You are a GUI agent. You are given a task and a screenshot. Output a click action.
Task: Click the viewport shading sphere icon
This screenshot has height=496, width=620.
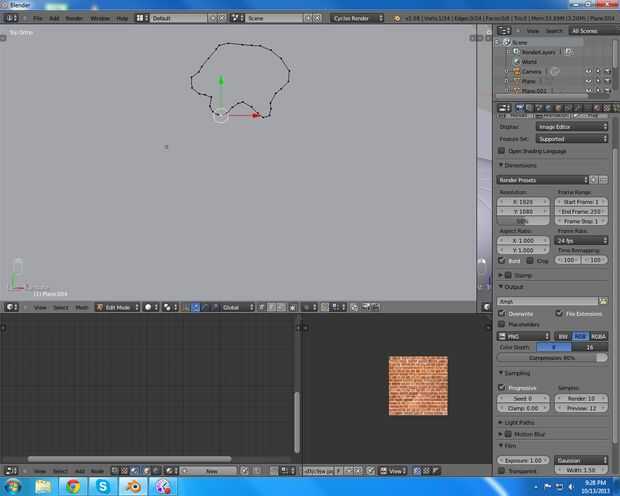pyautogui.click(x=151, y=307)
